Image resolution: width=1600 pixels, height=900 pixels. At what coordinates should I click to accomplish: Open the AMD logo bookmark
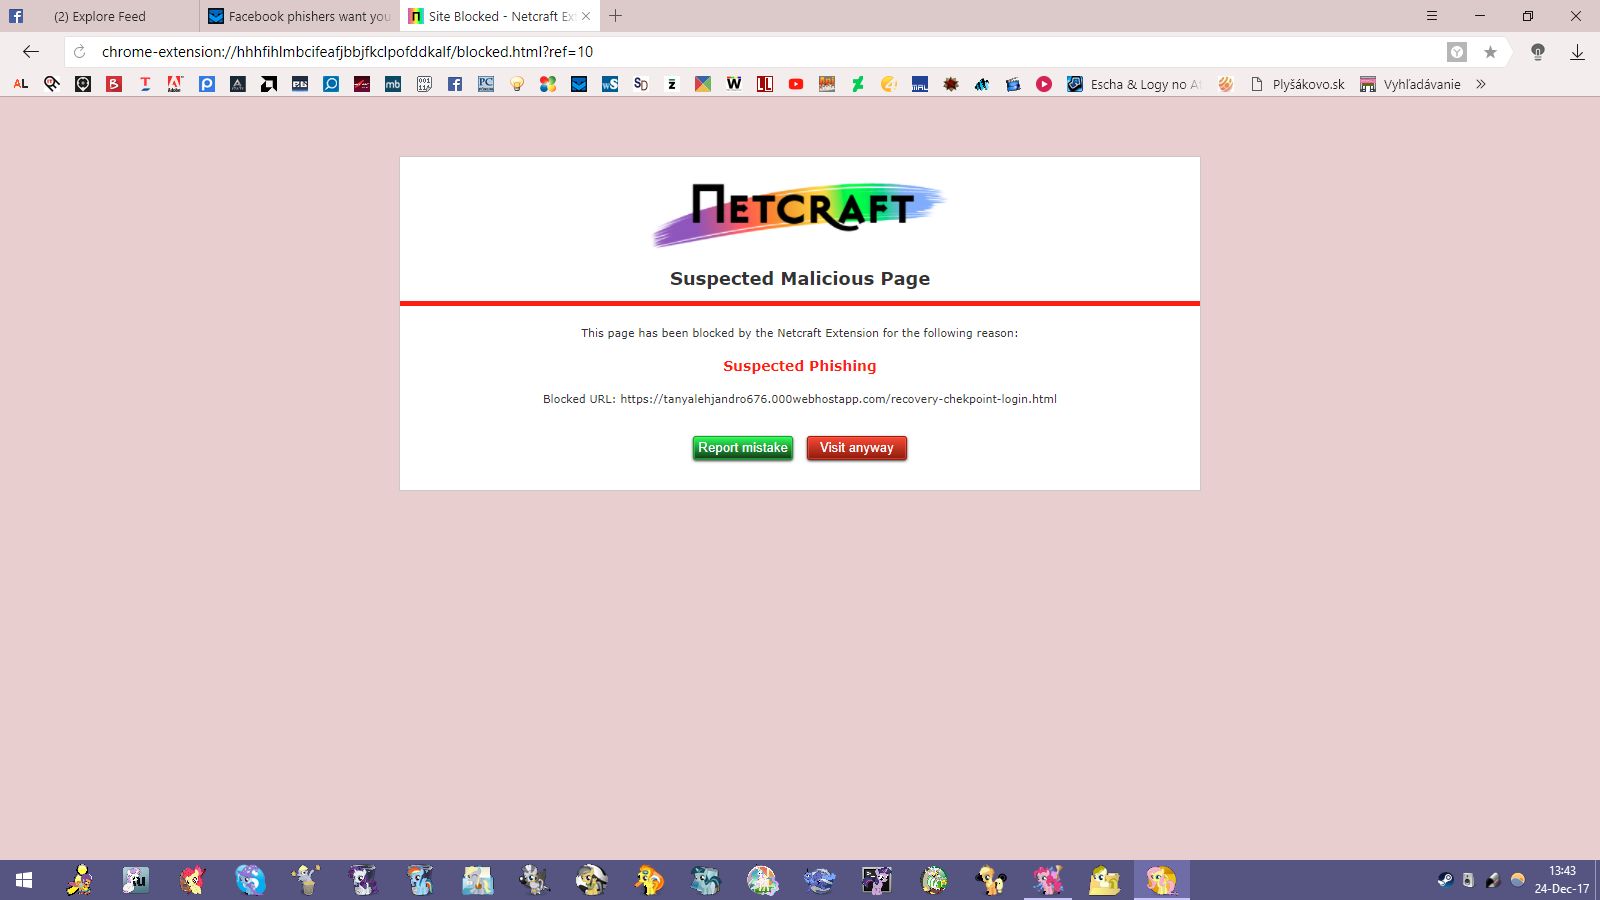point(269,84)
